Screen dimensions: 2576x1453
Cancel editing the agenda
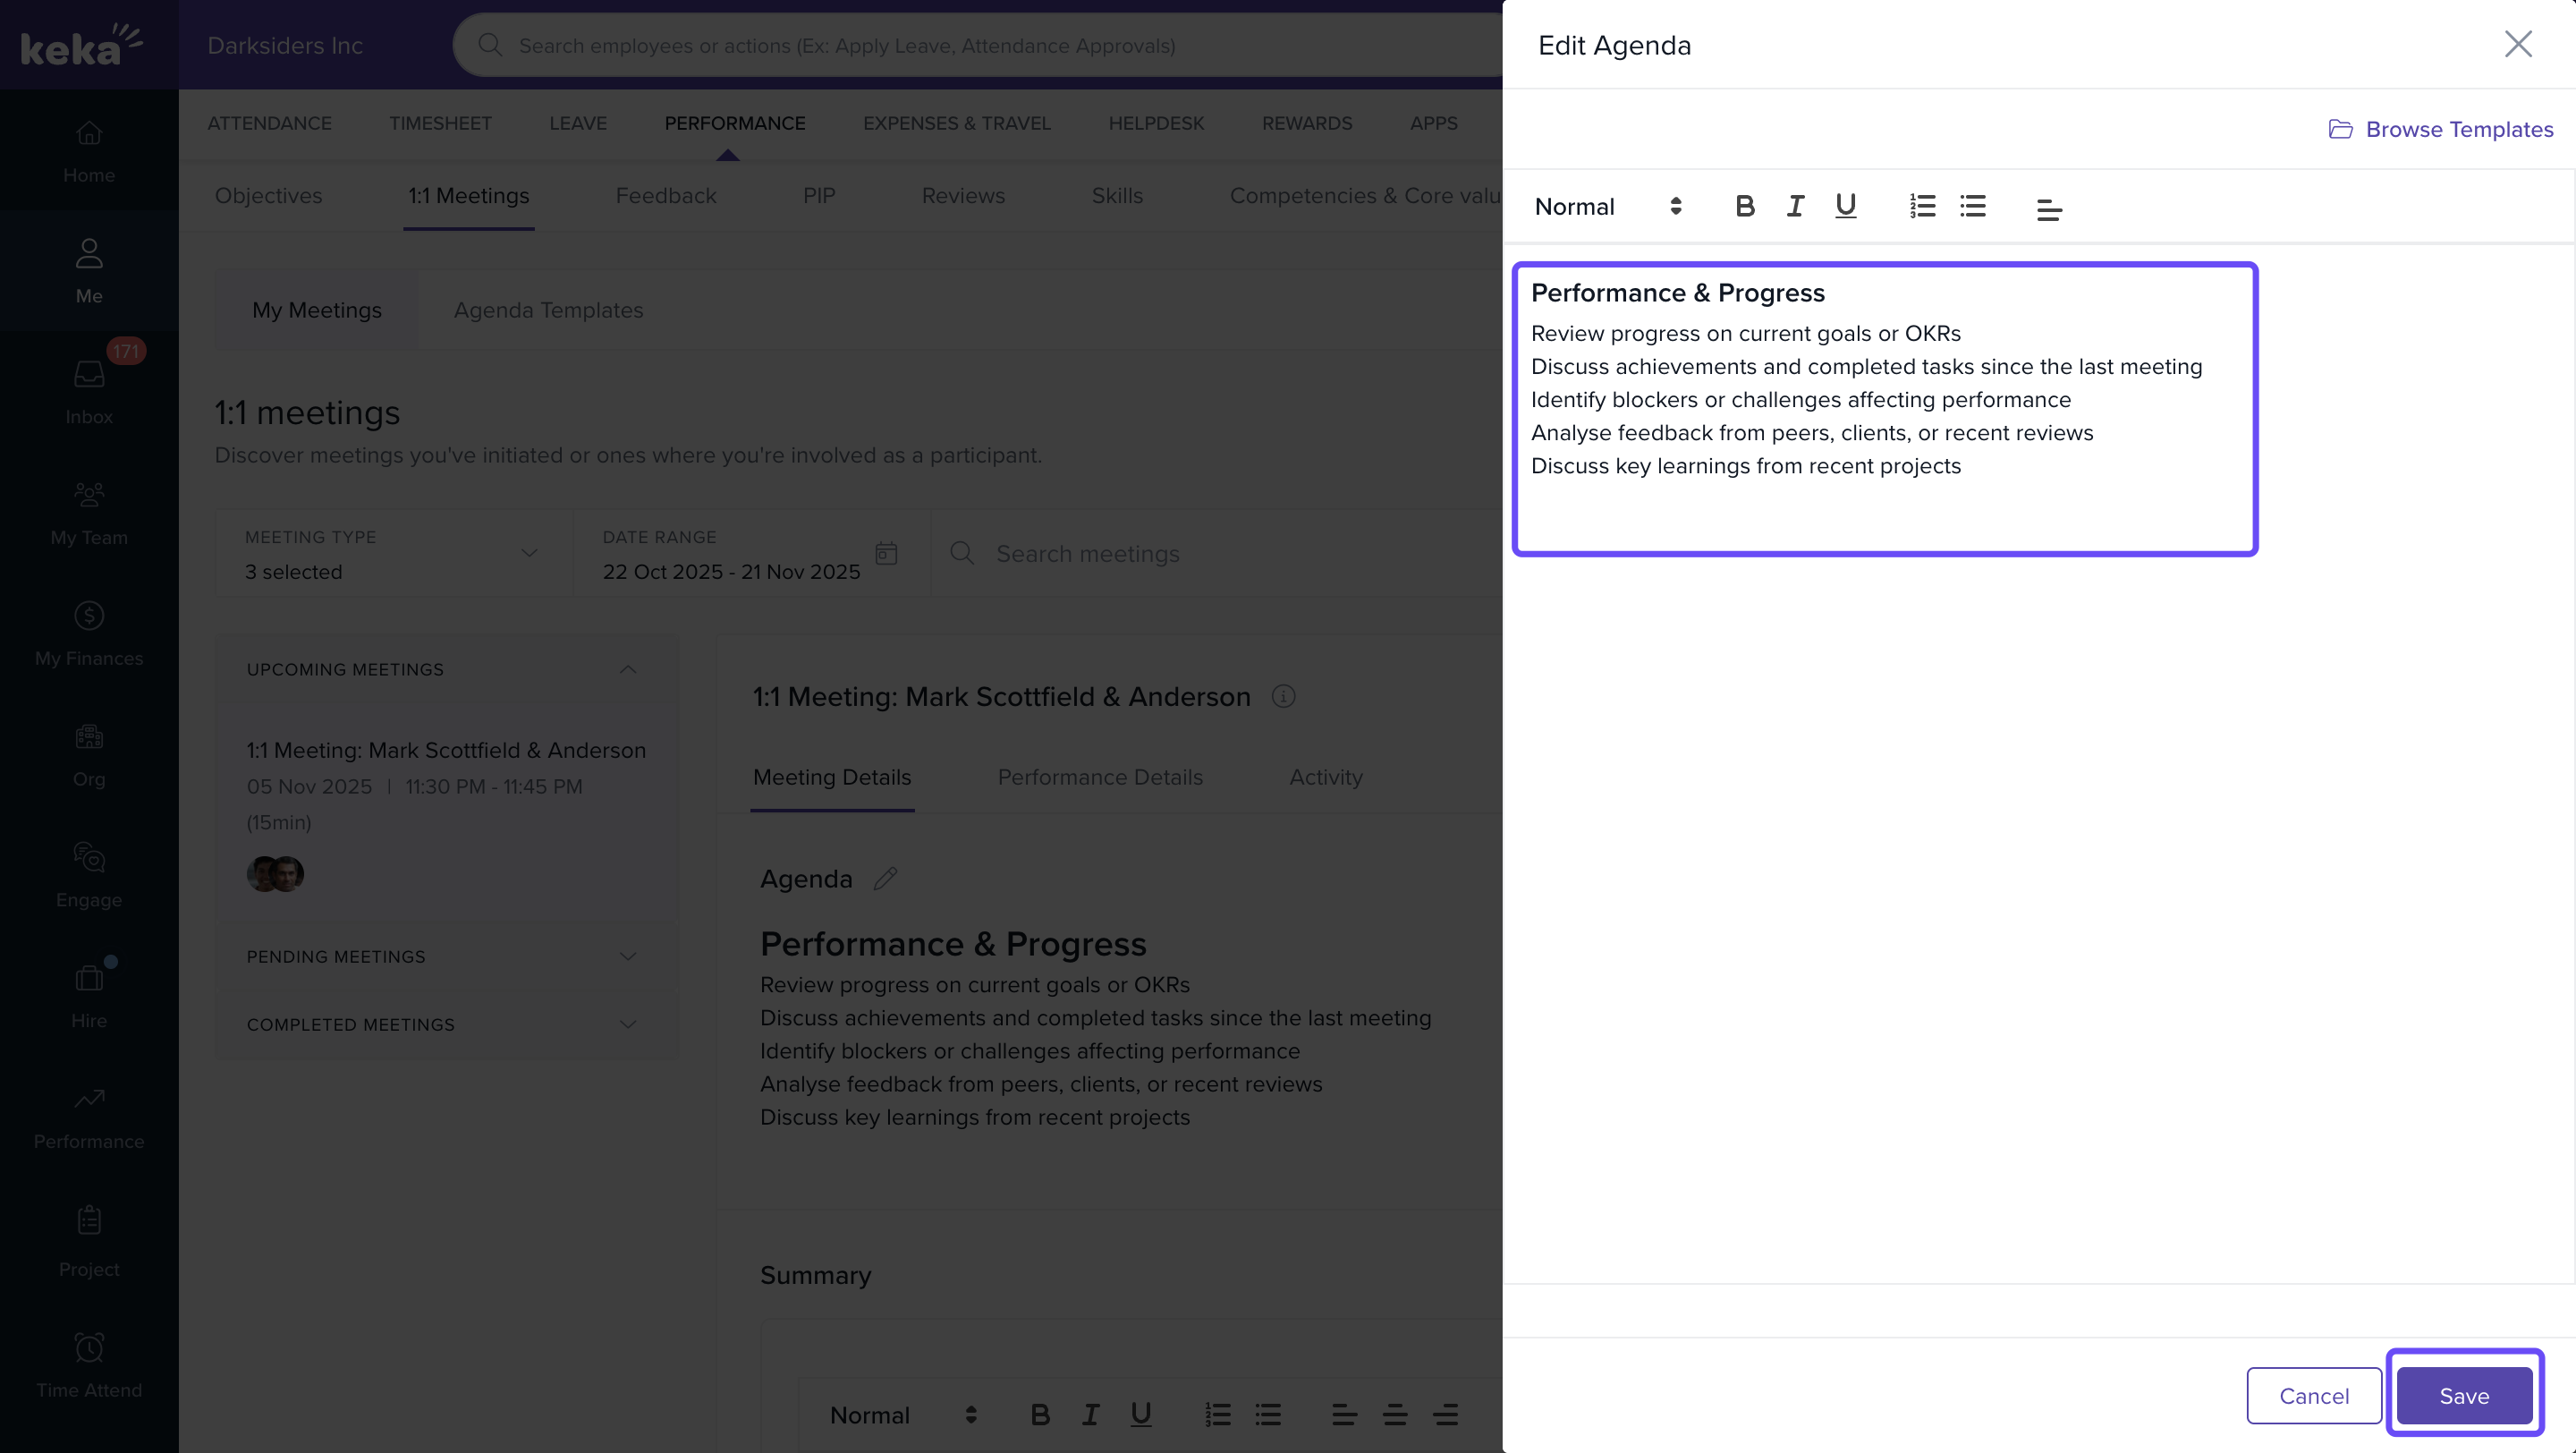point(2313,1396)
